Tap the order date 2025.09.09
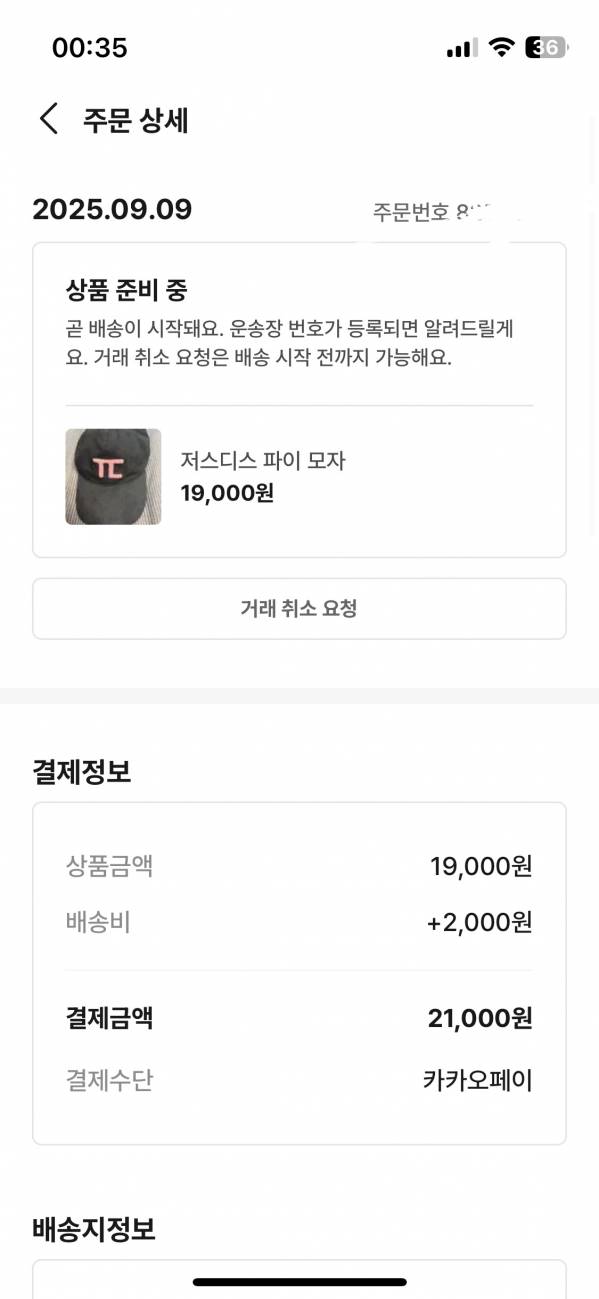599x1299 pixels. 112,210
